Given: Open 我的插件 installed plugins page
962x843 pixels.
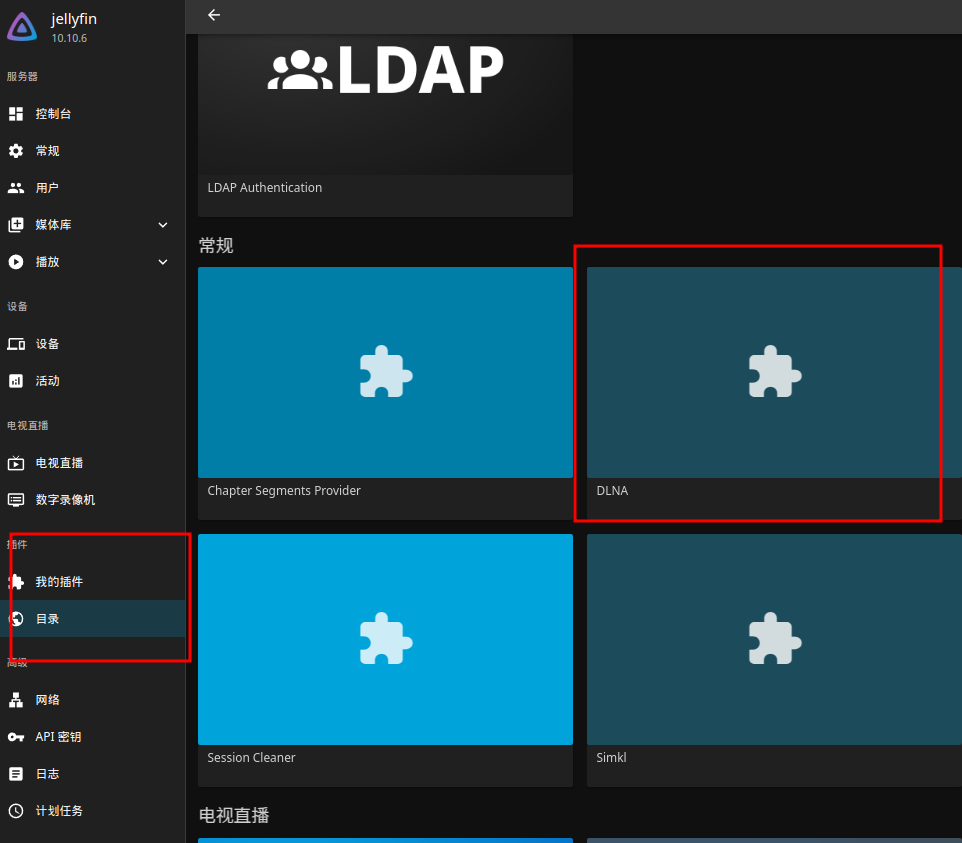Looking at the screenshot, I should (93, 582).
